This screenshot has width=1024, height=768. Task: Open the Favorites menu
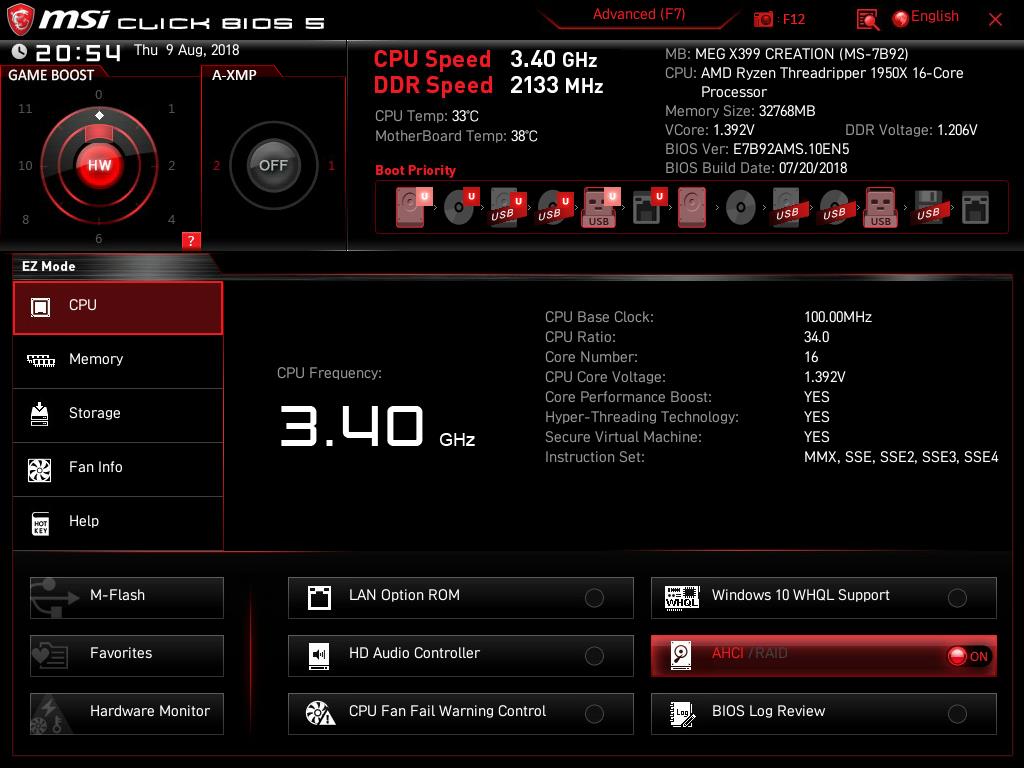pyautogui.click(x=127, y=656)
